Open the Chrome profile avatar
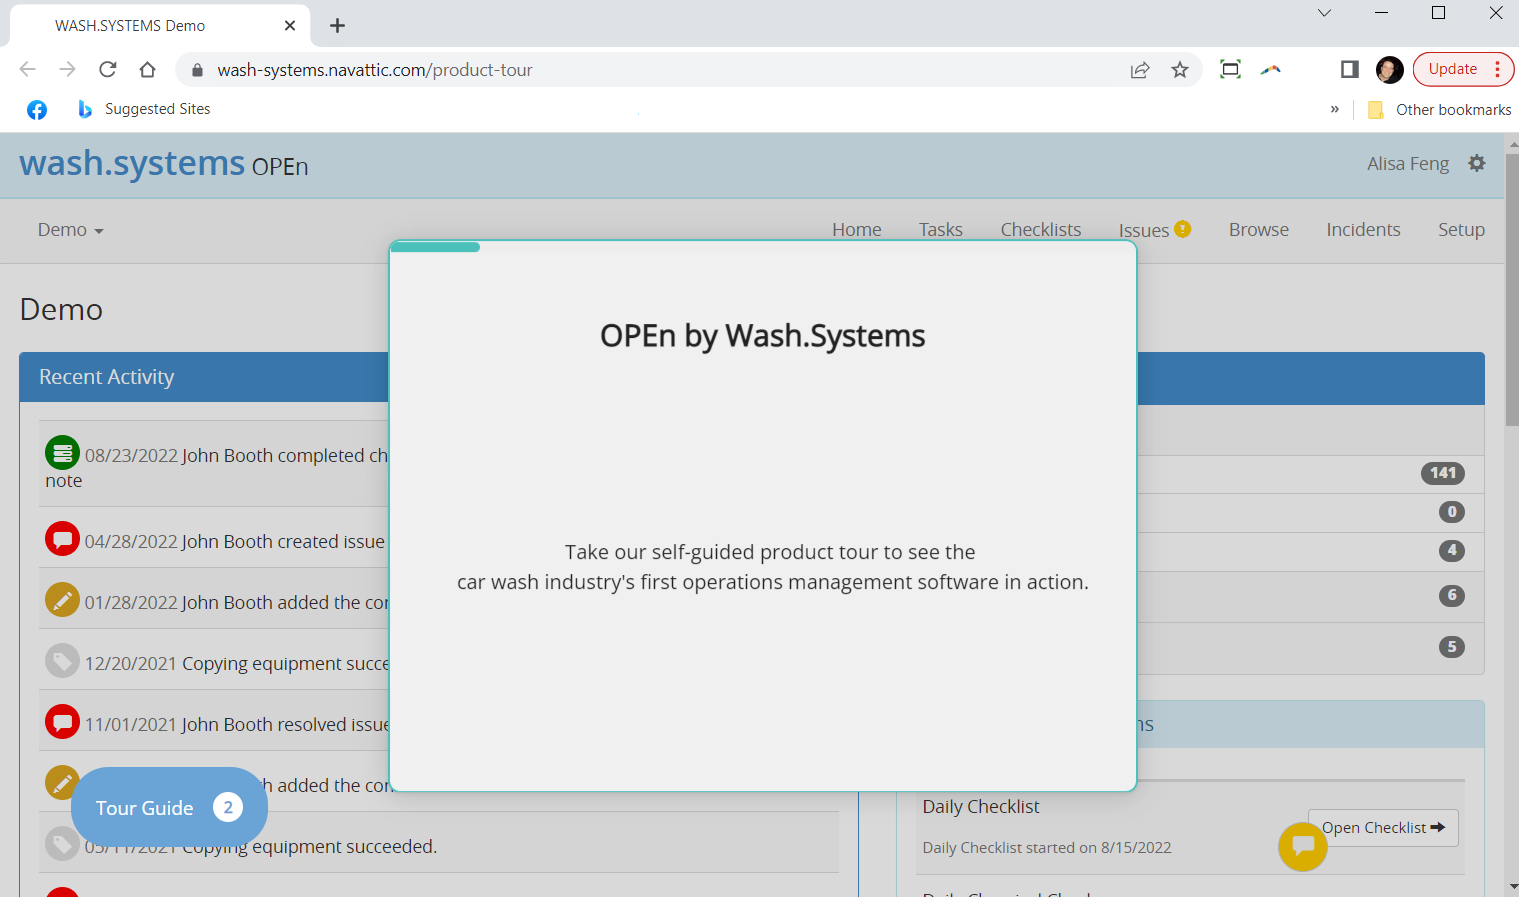Screen dimensions: 1519x897 pos(1389,70)
